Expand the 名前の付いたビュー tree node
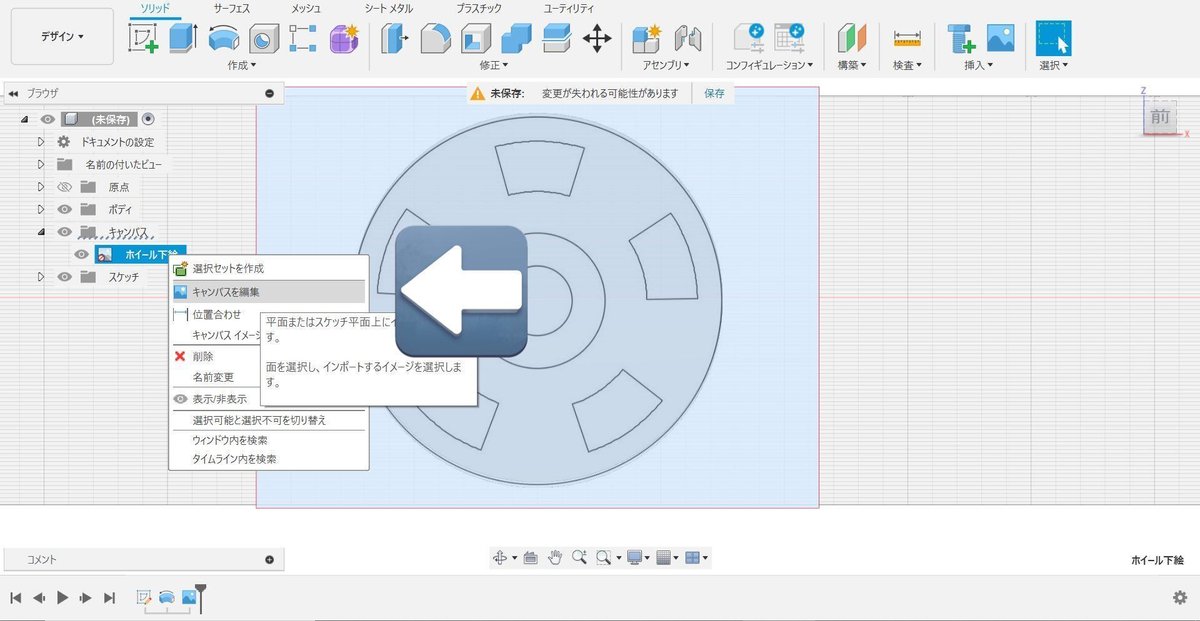This screenshot has width=1200, height=621. pos(41,164)
